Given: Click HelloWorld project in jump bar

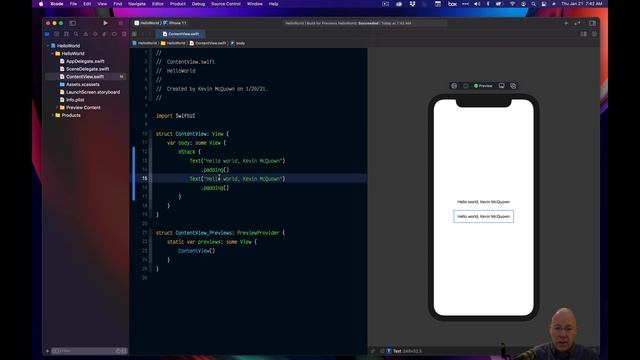Looking at the screenshot, I should pyautogui.click(x=145, y=43).
